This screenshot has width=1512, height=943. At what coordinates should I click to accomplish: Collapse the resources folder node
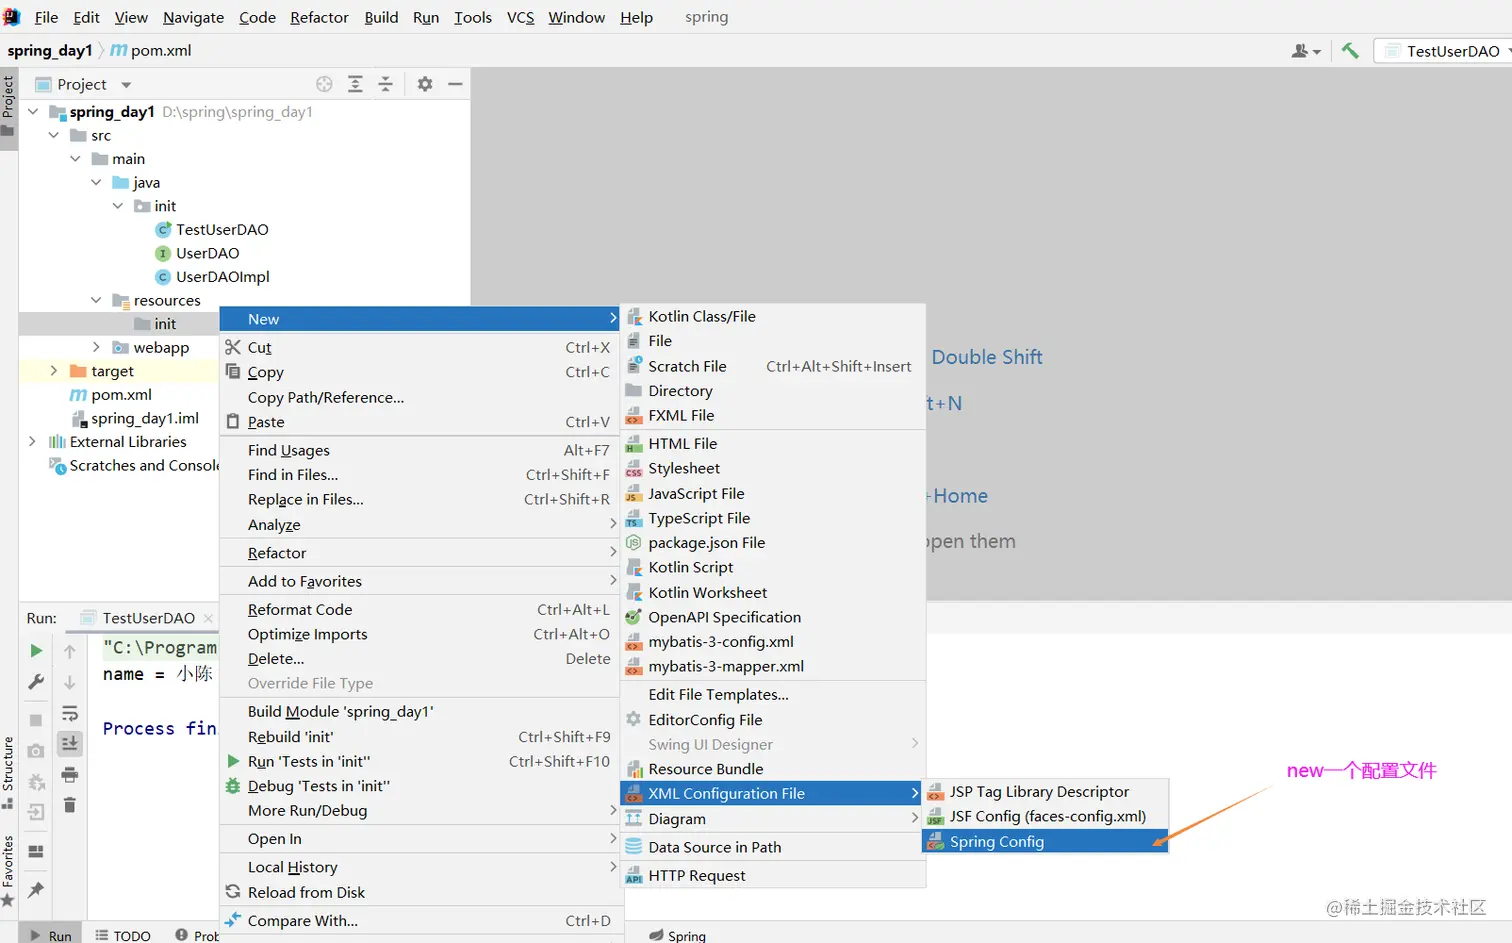coord(96,300)
